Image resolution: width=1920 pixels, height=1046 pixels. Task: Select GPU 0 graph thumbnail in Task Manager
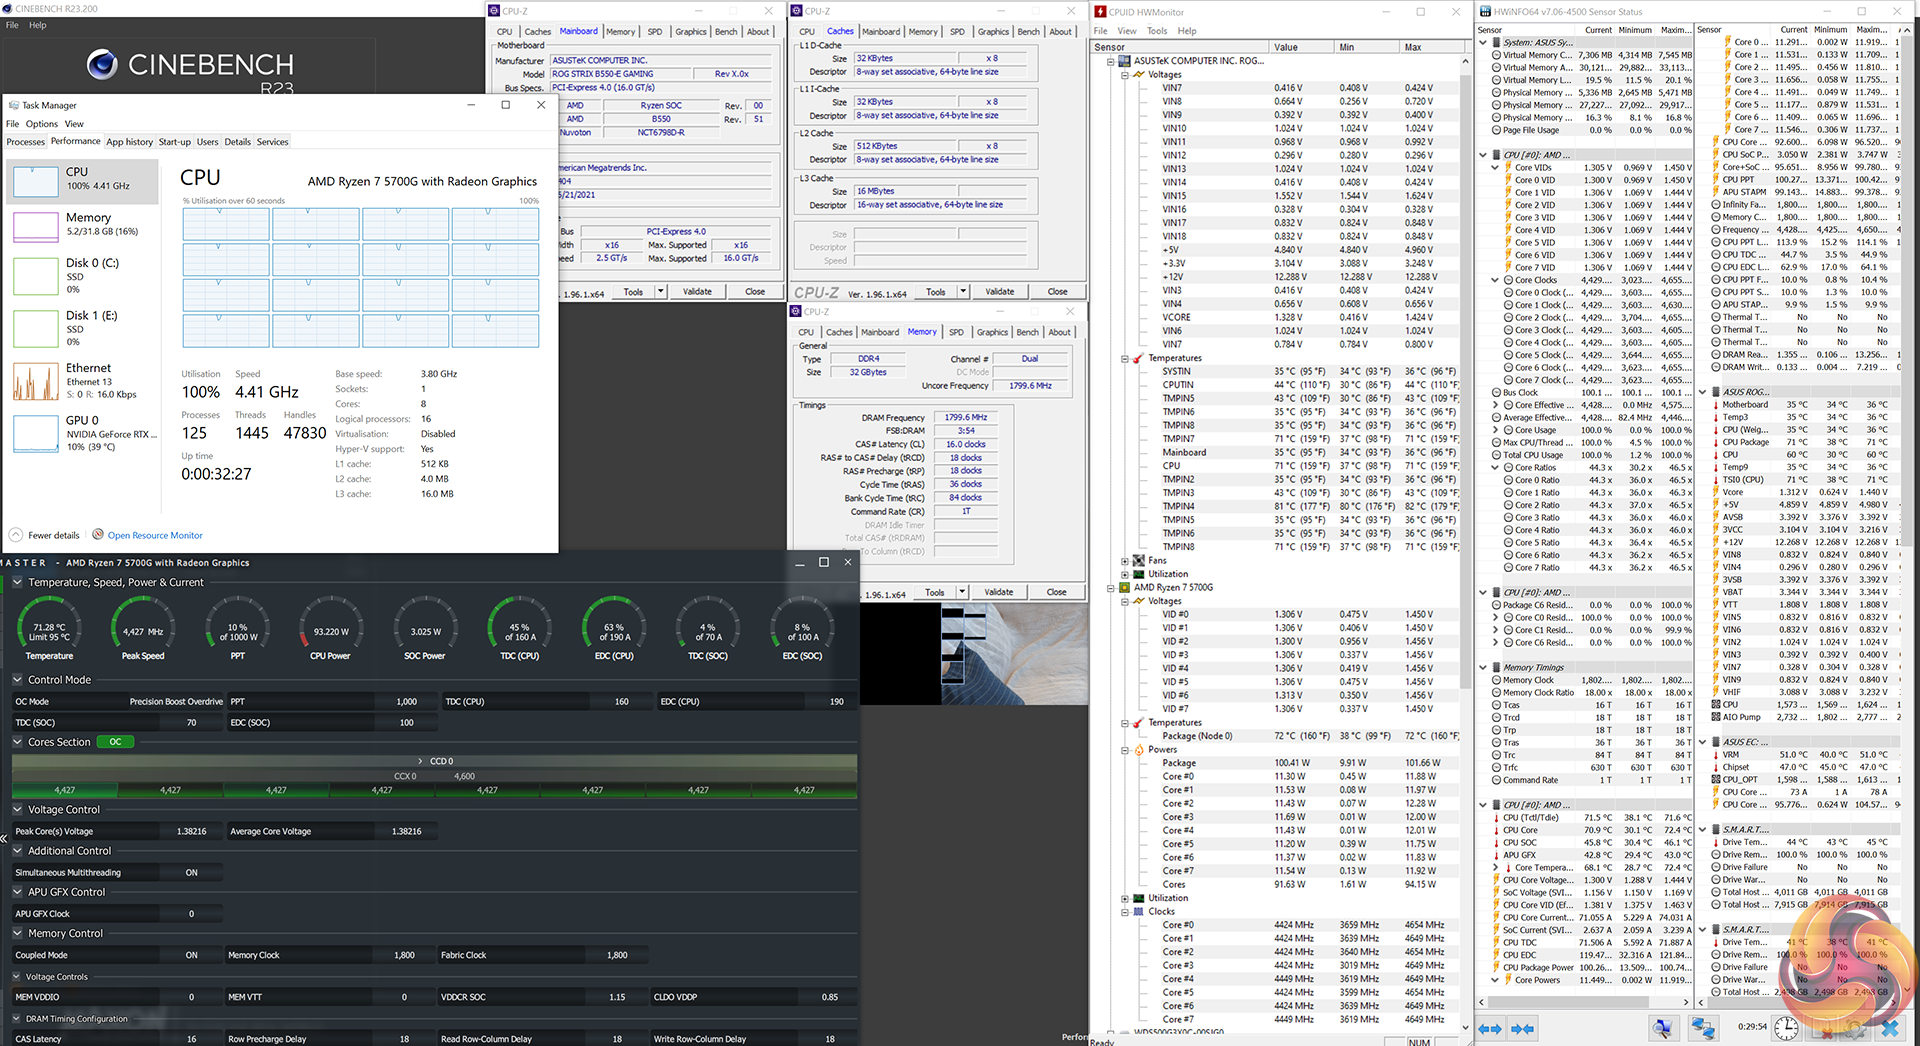click(36, 434)
